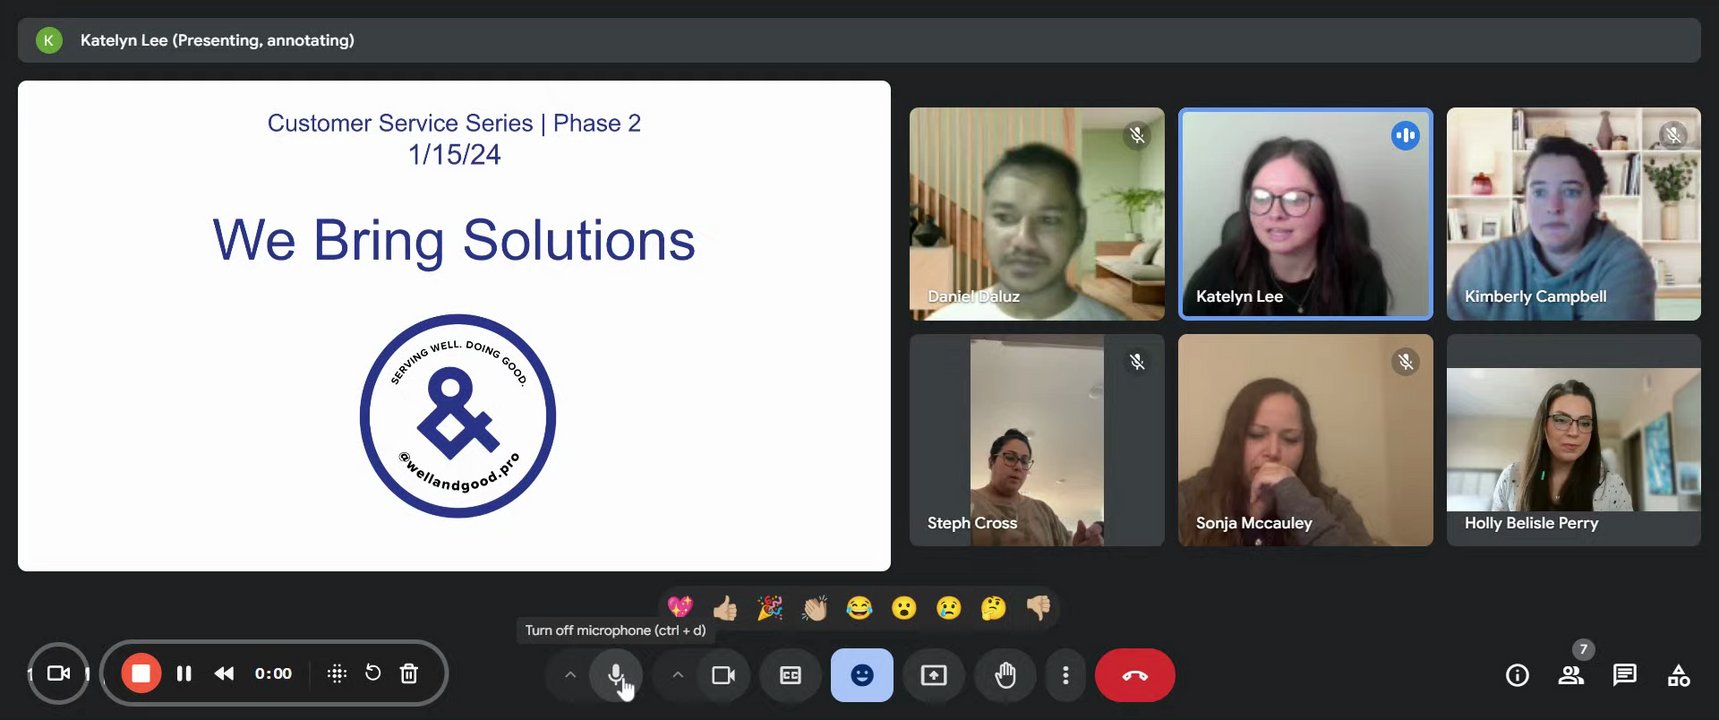Select Sonja Mccauley video tile
Image resolution: width=1719 pixels, height=720 pixels.
1305,440
